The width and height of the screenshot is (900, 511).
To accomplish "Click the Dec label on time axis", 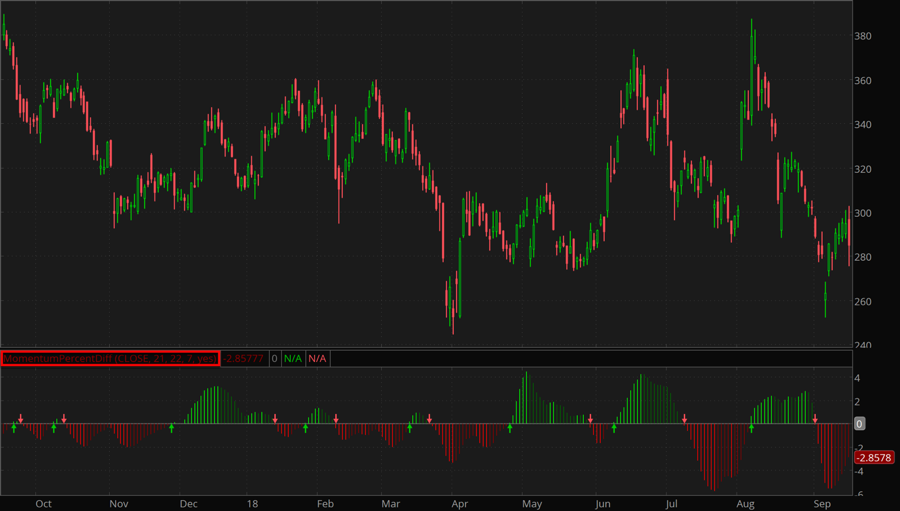I will click(188, 503).
